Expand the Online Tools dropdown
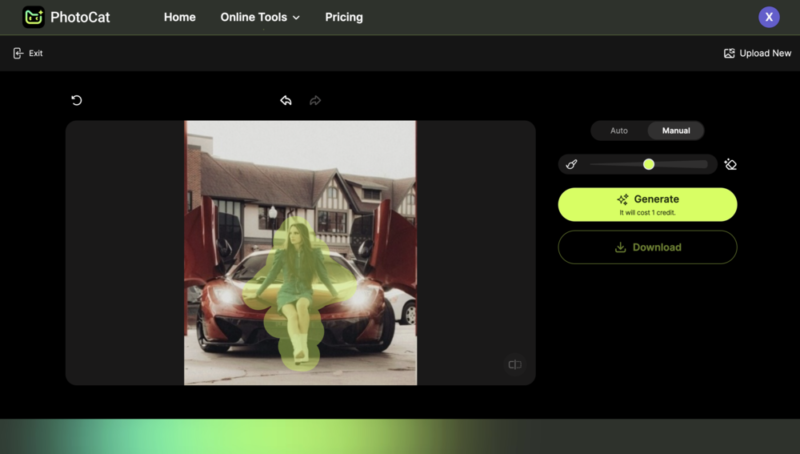The image size is (800, 454). (x=260, y=17)
